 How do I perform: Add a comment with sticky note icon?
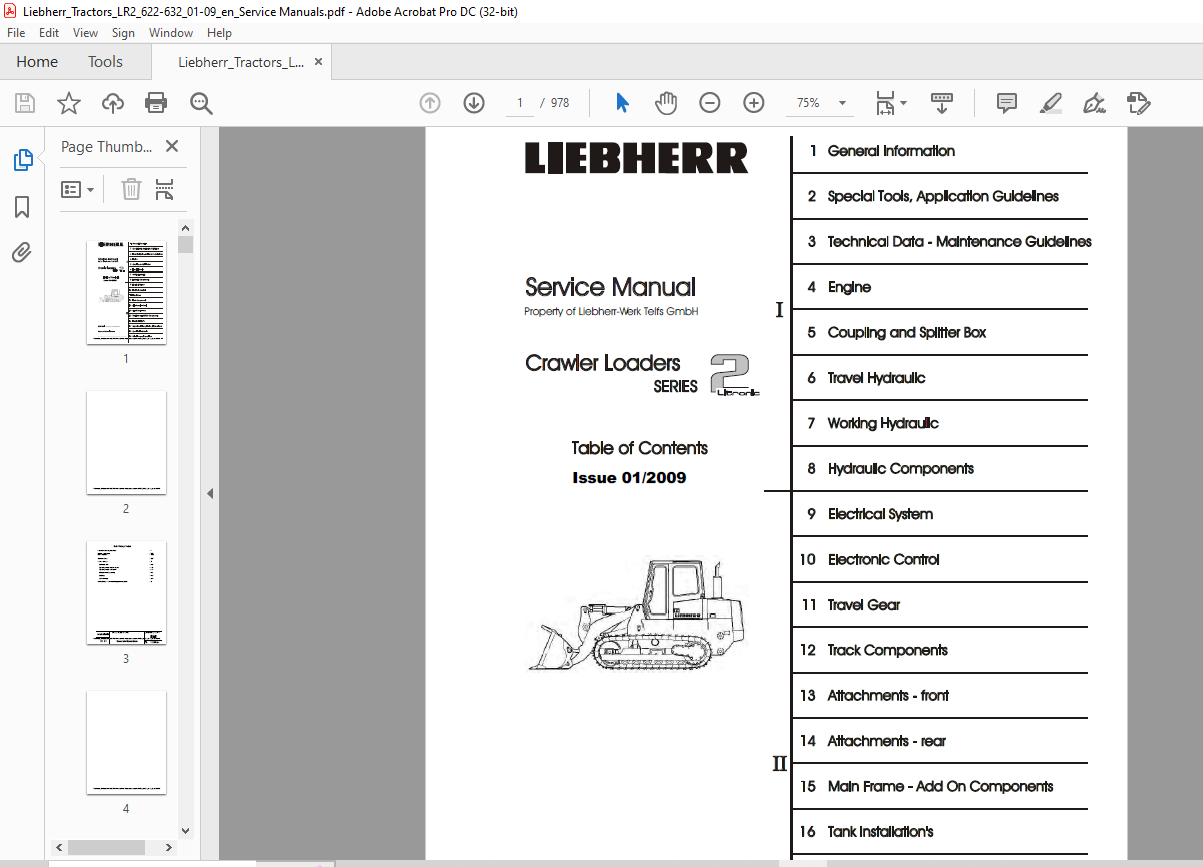[1007, 103]
